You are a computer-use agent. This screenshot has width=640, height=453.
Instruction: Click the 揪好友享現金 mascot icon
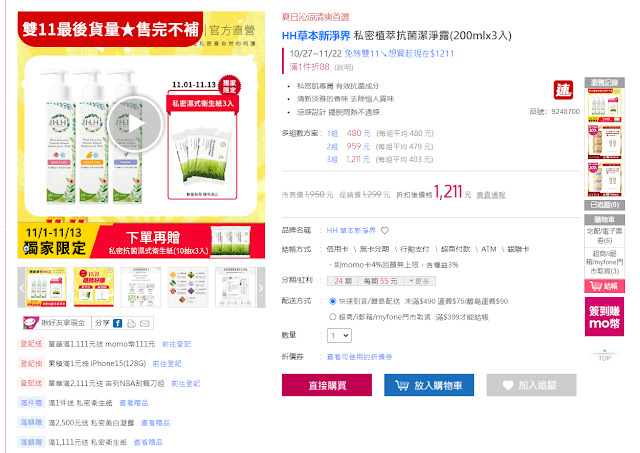[x=30, y=323]
